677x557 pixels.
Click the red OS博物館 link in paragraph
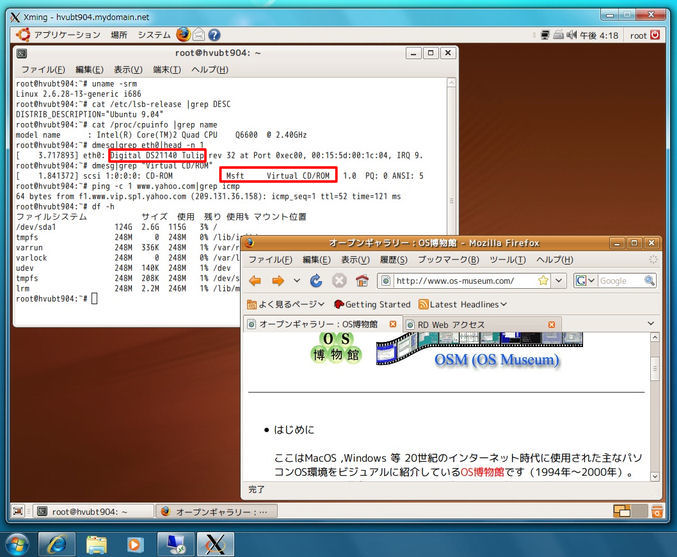[482, 472]
